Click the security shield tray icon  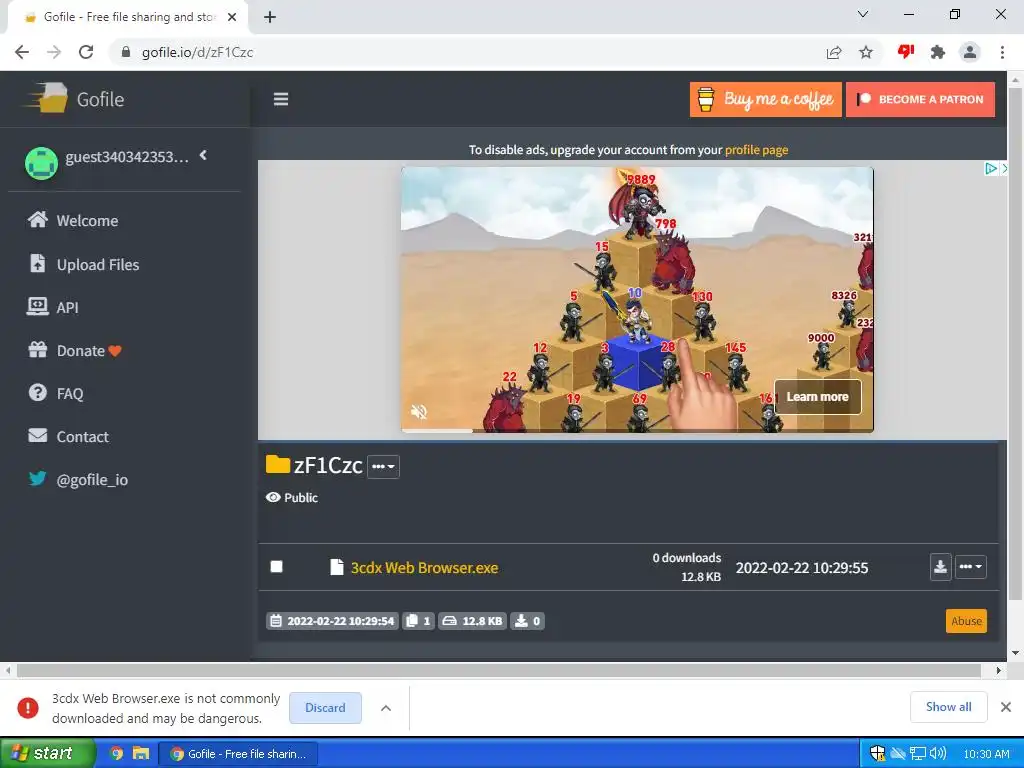pyautogui.click(x=877, y=754)
